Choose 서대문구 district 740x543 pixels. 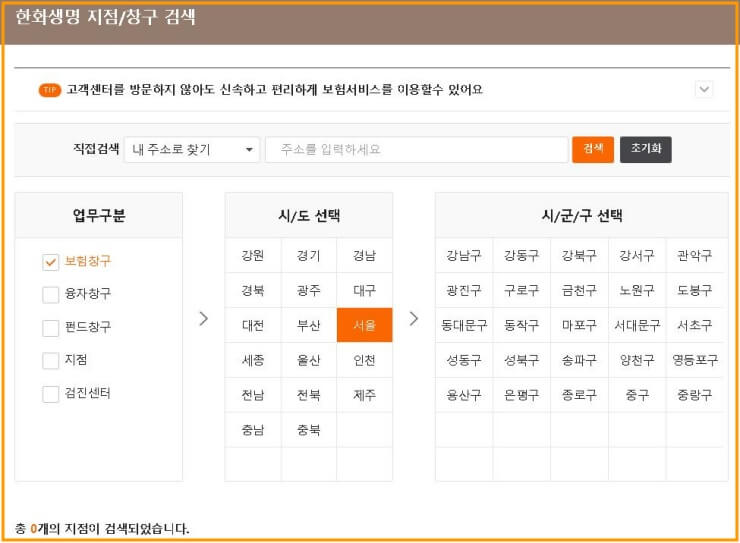[637, 325]
